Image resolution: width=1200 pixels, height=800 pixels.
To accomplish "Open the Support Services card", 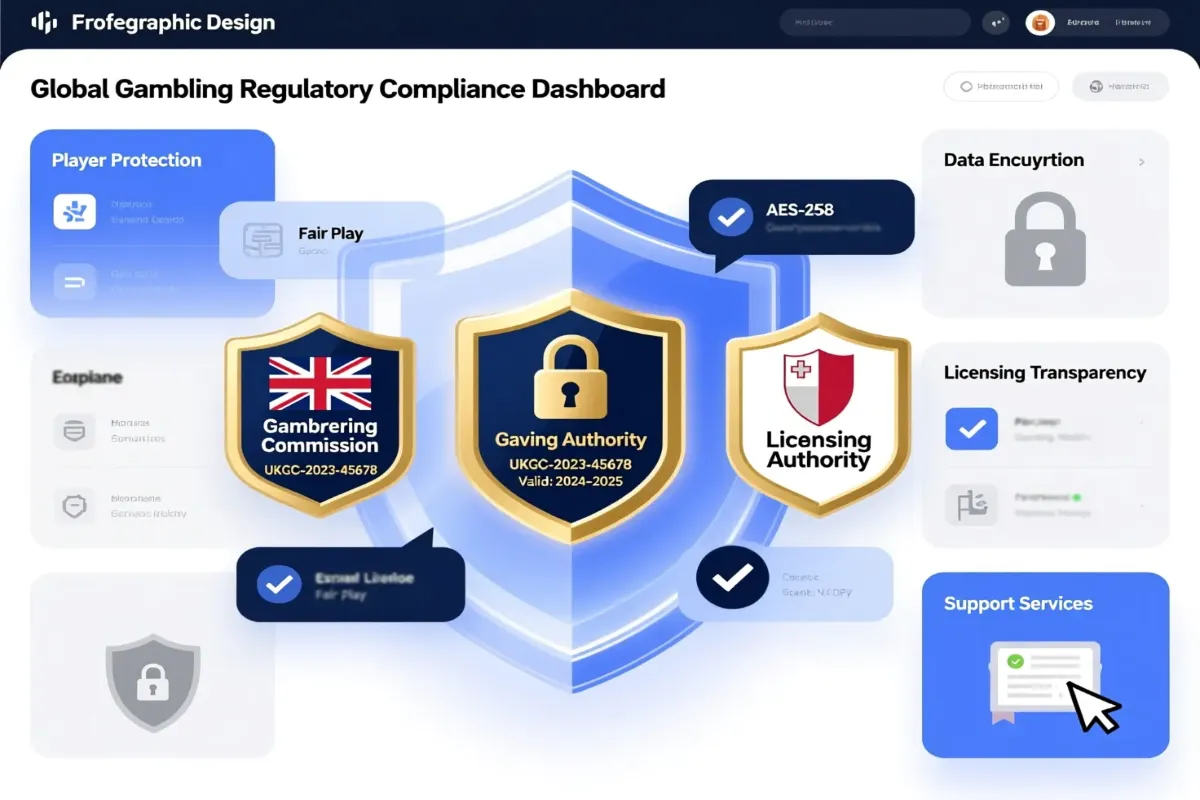I will point(1045,664).
